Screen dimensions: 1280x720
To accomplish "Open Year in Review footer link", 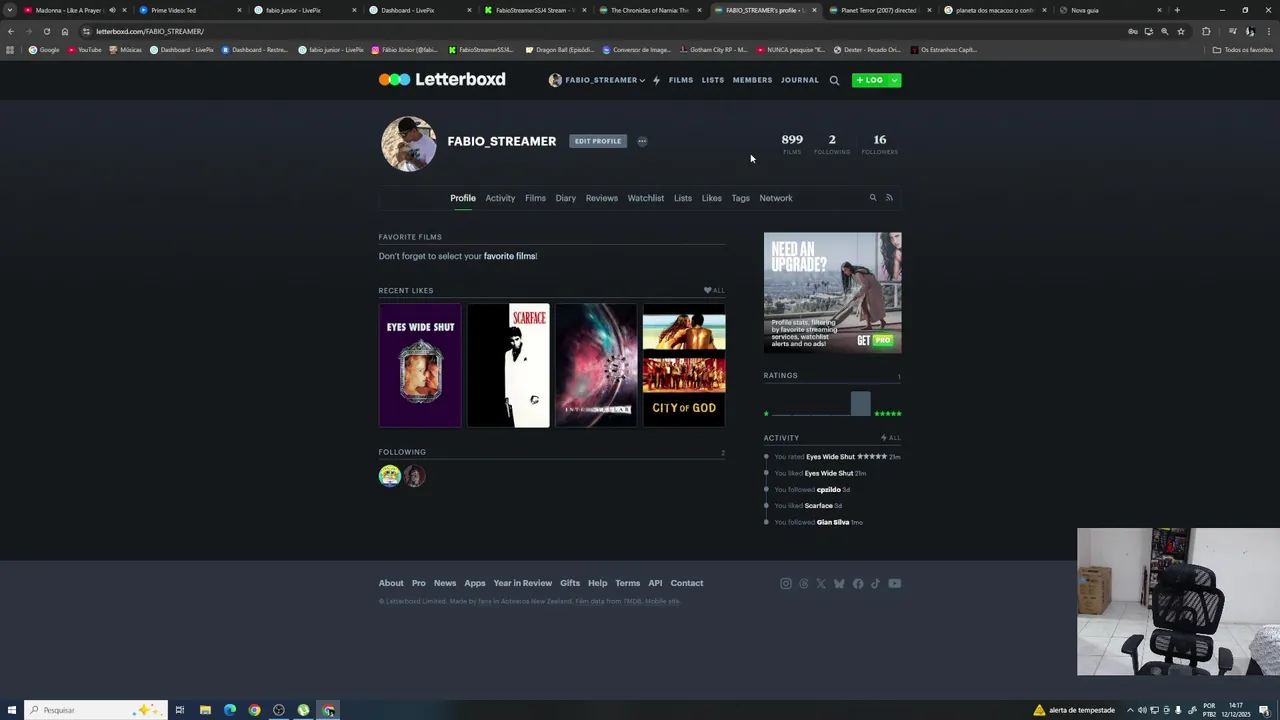I will pos(523,583).
